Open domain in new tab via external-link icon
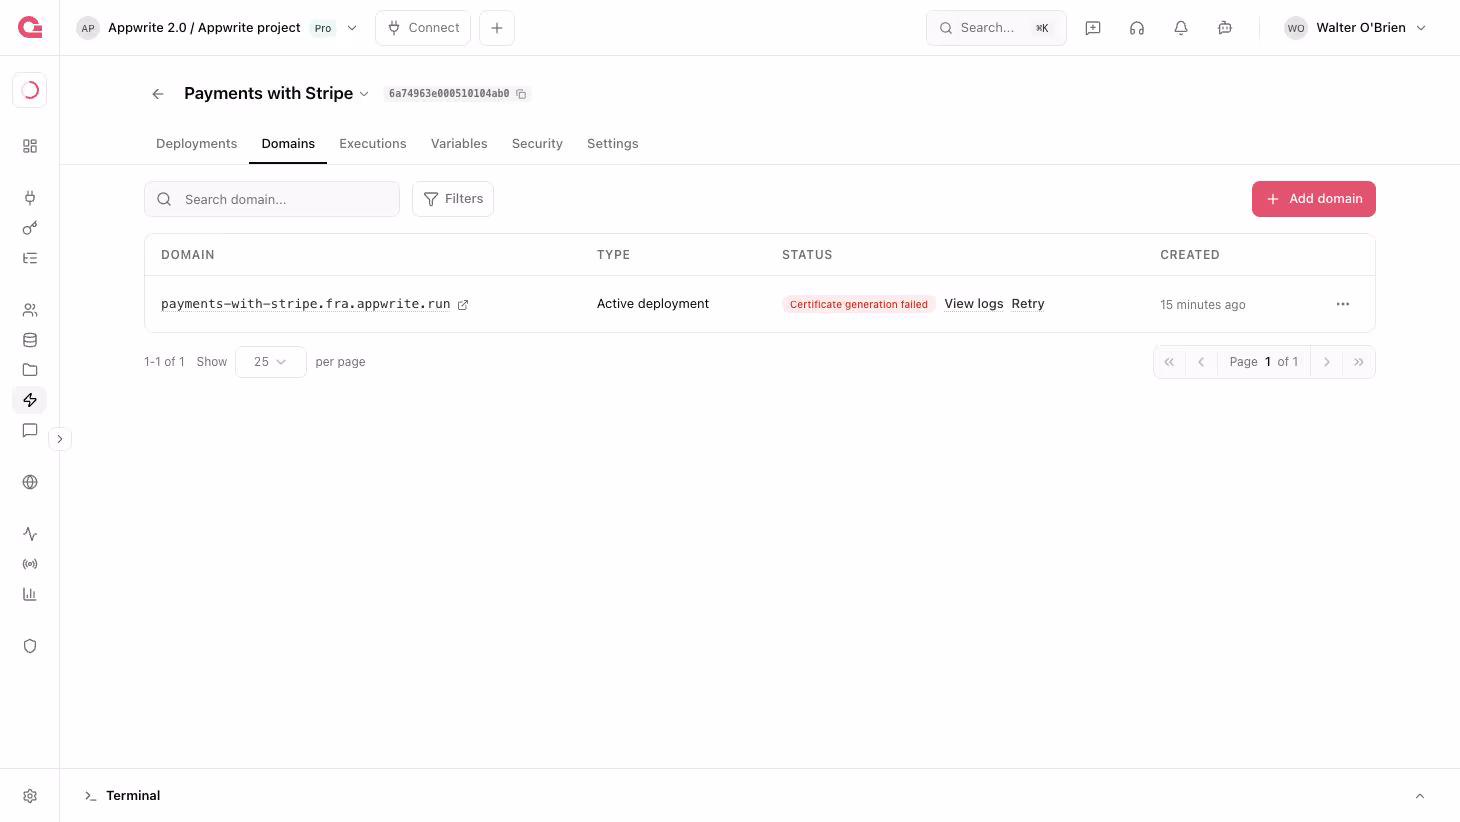 tap(463, 305)
